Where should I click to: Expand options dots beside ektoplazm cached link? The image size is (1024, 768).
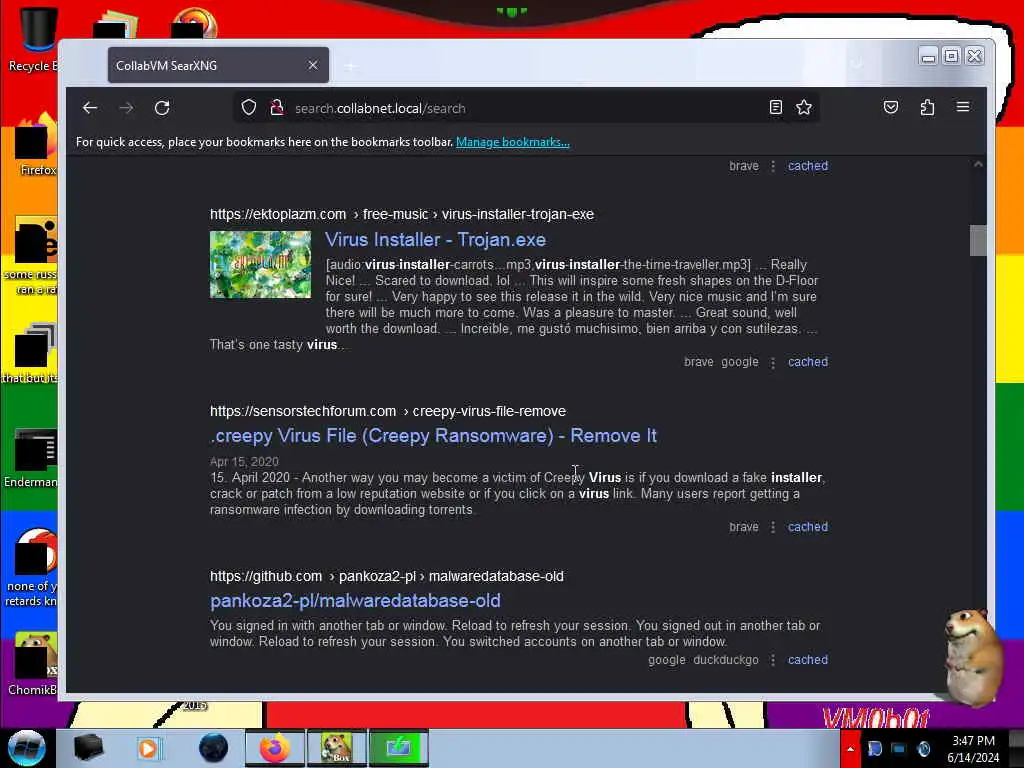click(773, 362)
